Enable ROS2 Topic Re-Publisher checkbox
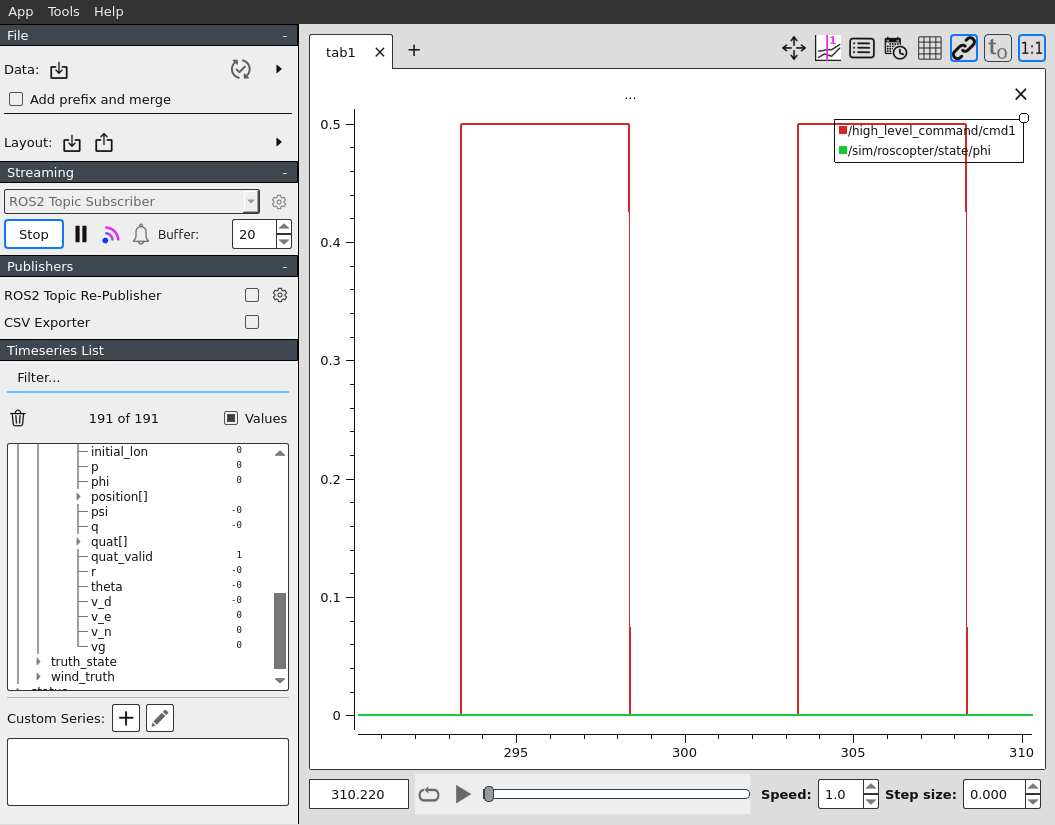The height and width of the screenshot is (825, 1055). (252, 295)
